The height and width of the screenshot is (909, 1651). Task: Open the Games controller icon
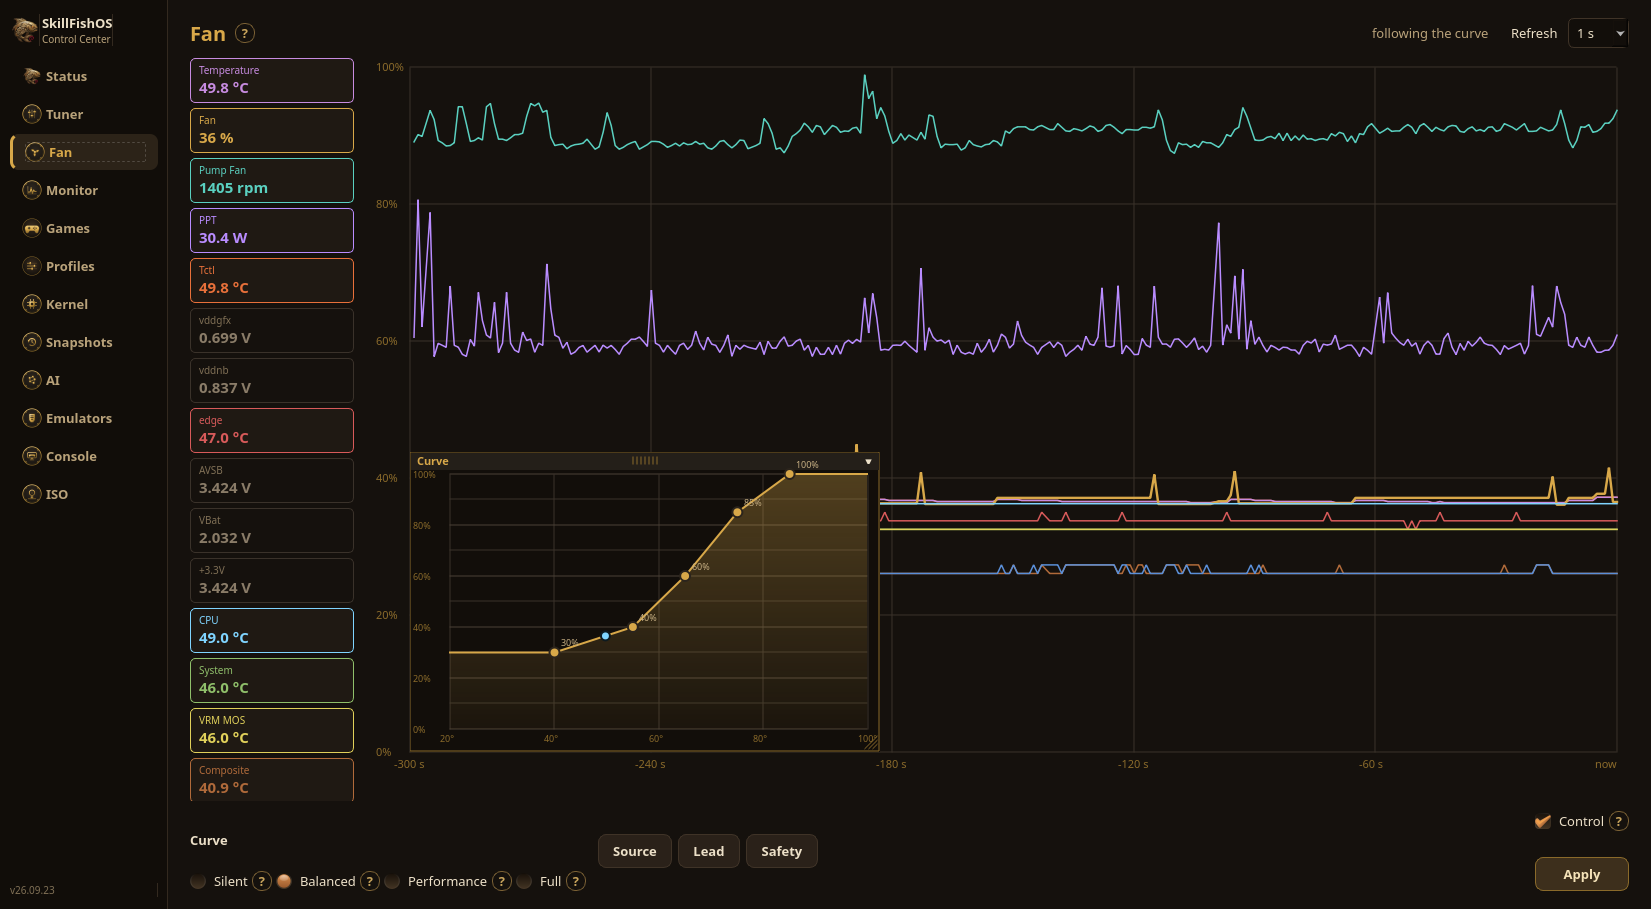(x=32, y=228)
